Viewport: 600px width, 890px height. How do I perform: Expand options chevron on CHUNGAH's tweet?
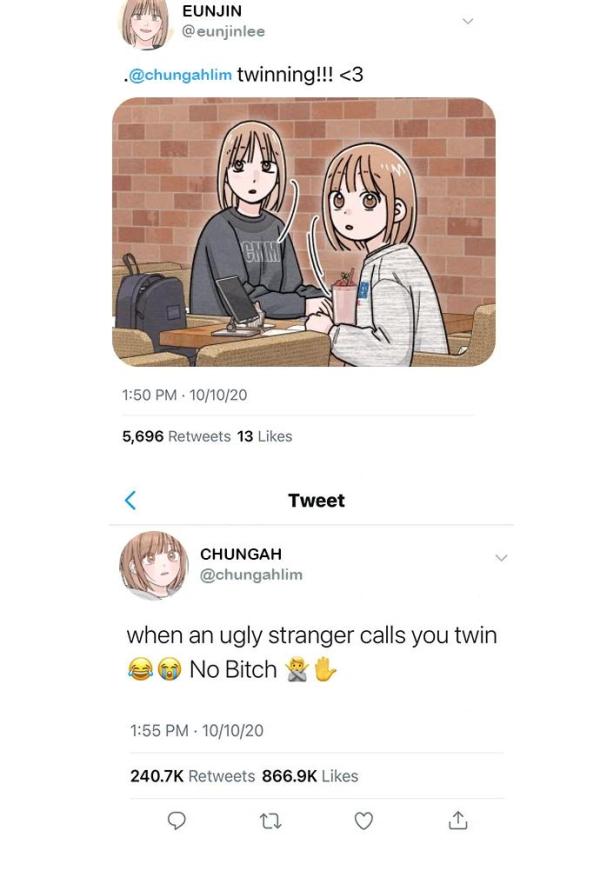click(x=501, y=558)
